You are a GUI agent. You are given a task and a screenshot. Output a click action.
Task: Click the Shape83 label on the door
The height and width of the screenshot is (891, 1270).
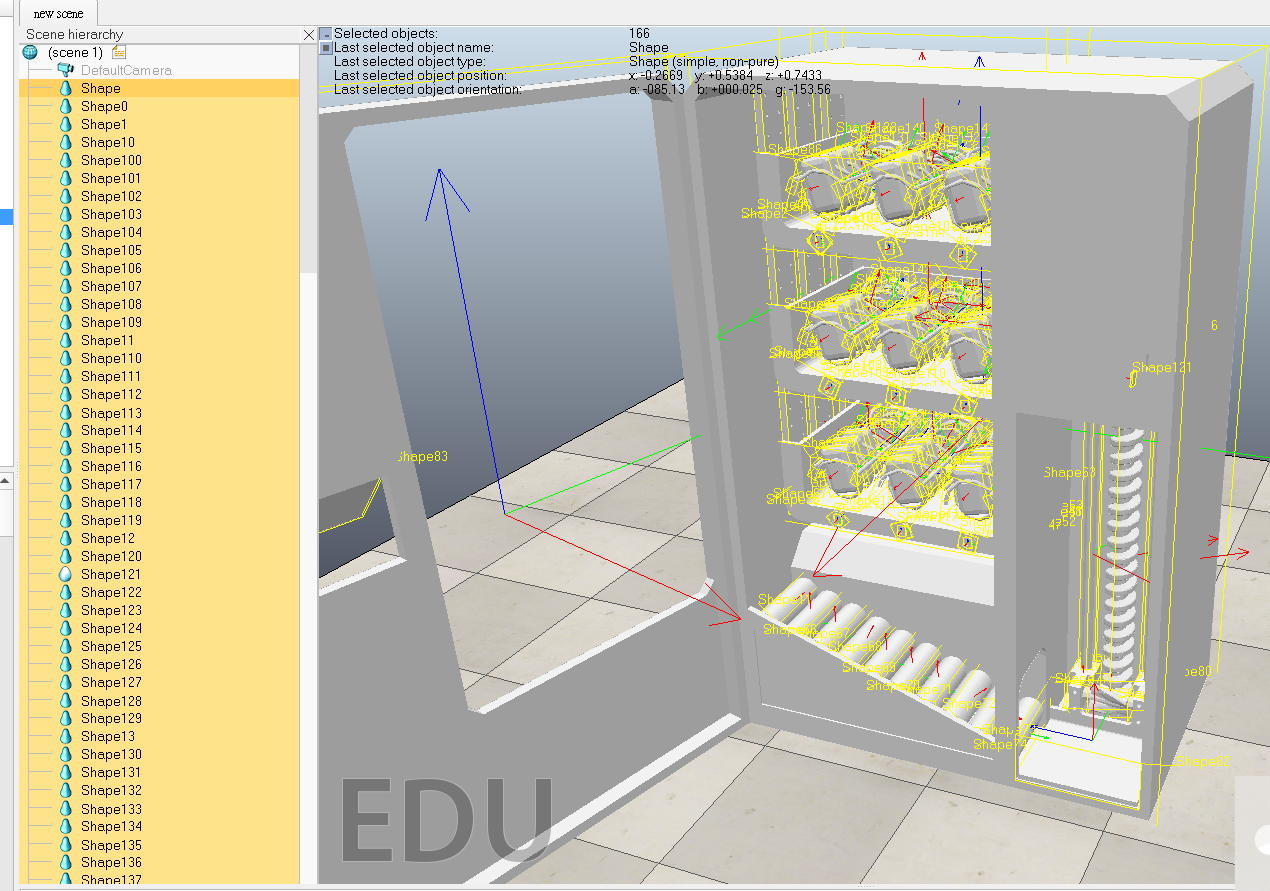(x=421, y=456)
